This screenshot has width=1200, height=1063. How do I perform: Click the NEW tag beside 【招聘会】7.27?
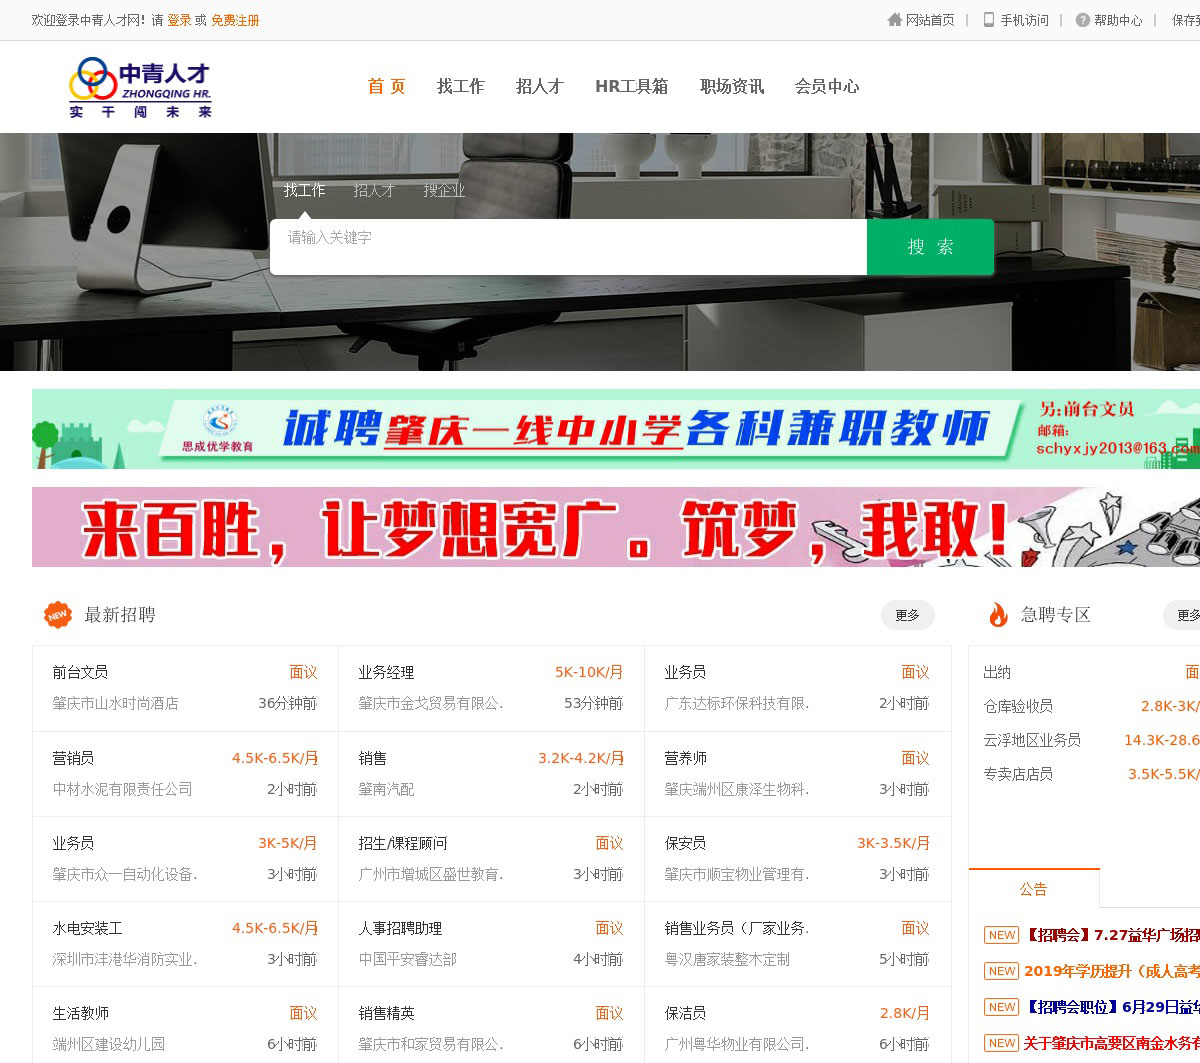(1002, 935)
